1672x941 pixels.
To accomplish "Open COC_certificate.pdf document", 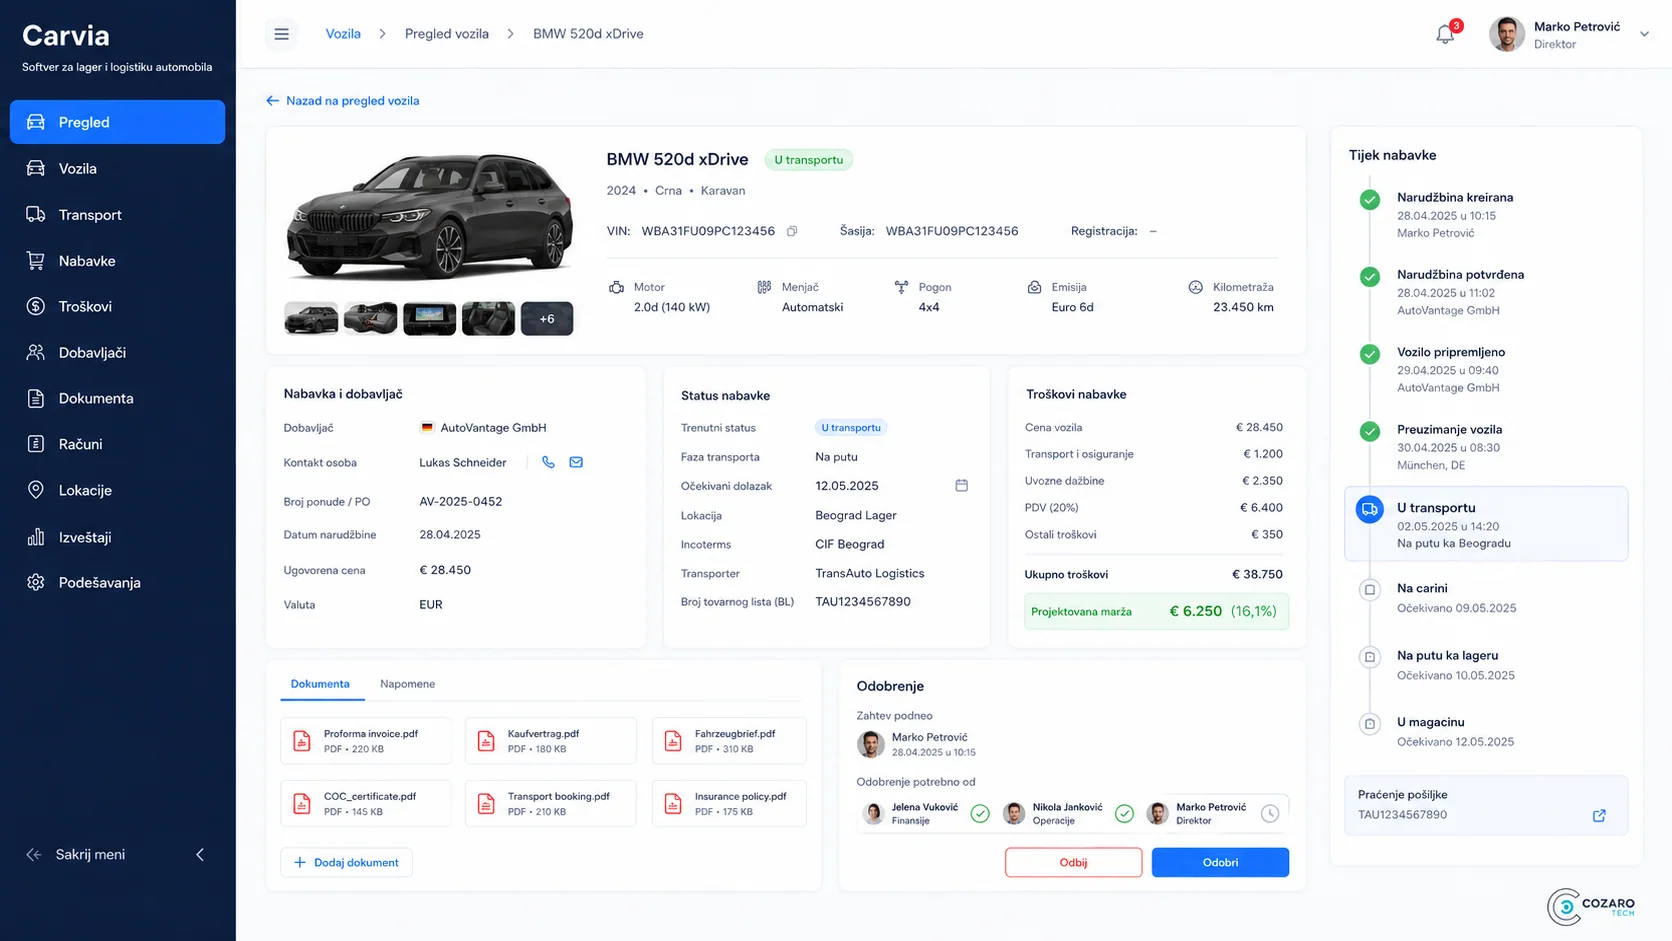I will point(366,804).
